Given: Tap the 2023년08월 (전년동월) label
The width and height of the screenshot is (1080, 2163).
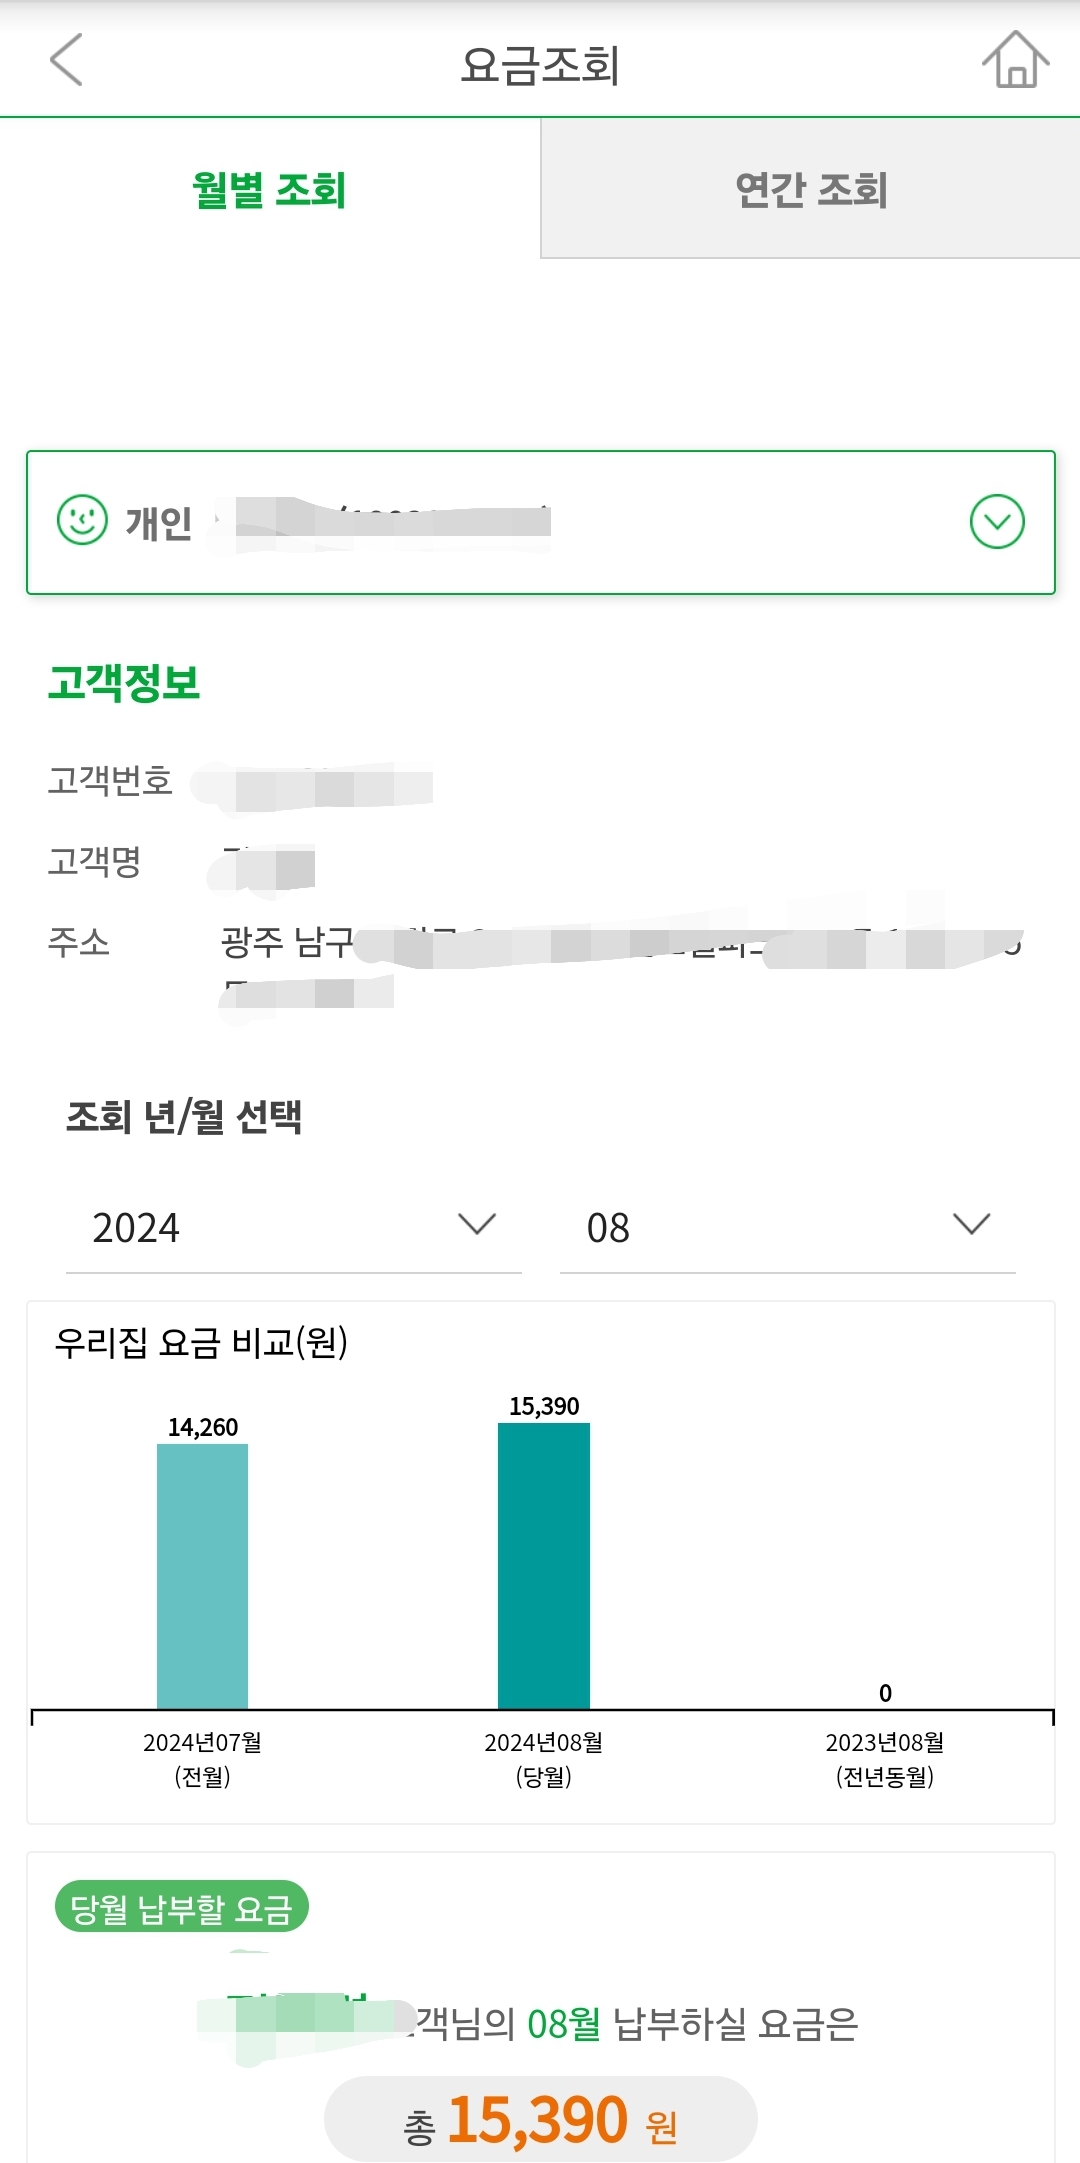Looking at the screenshot, I should (x=885, y=1758).
